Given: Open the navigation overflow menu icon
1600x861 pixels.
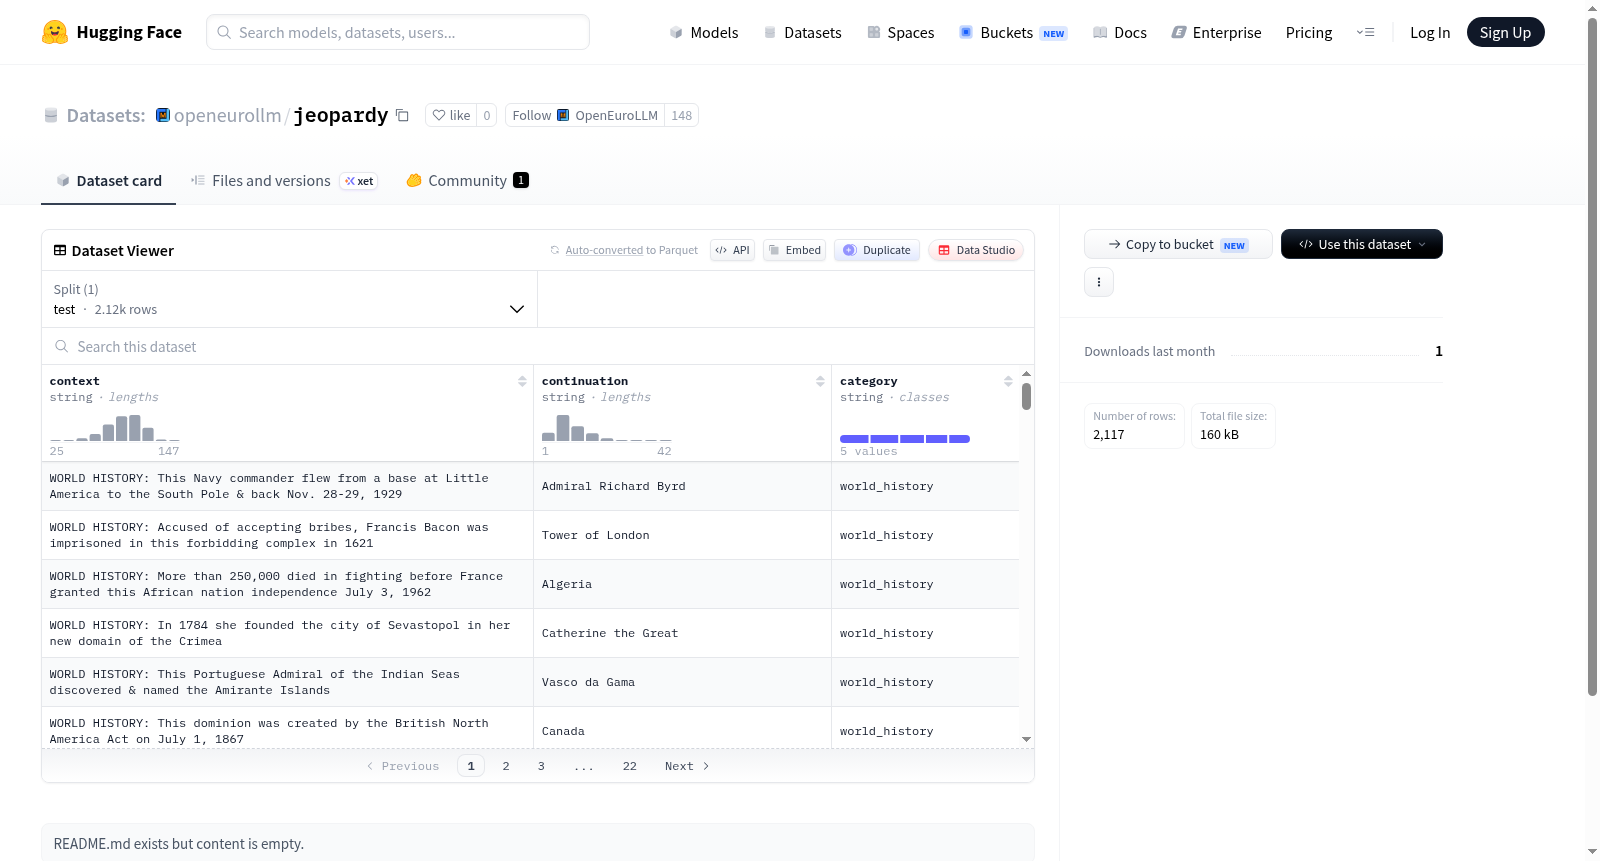Looking at the screenshot, I should point(1365,33).
